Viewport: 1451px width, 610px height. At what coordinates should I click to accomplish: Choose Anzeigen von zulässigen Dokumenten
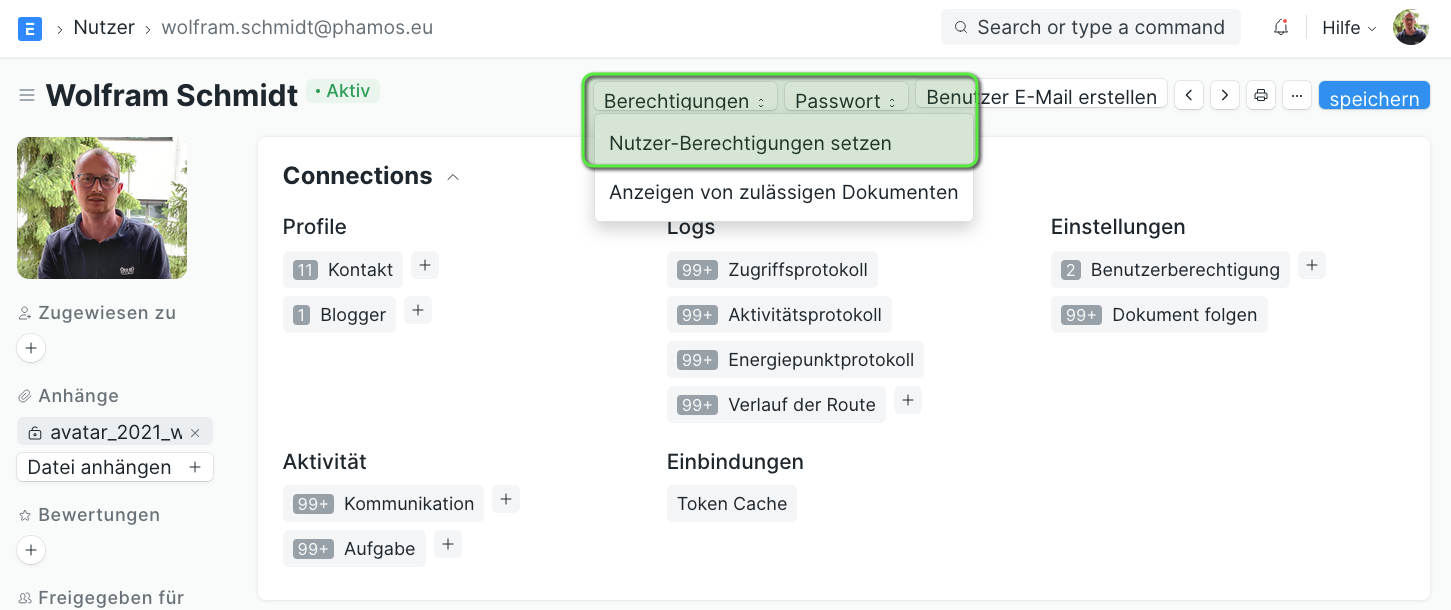[x=784, y=192]
